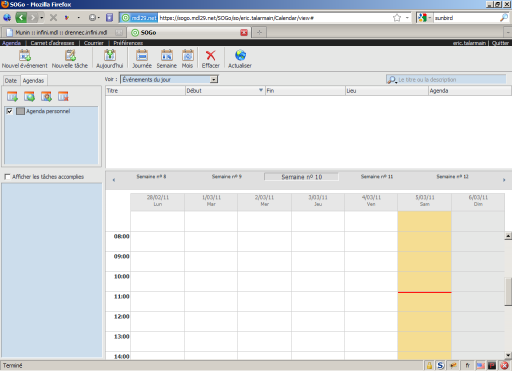512x371 pixels.
Task: Switch to Semaine week view
Action: [167, 59]
